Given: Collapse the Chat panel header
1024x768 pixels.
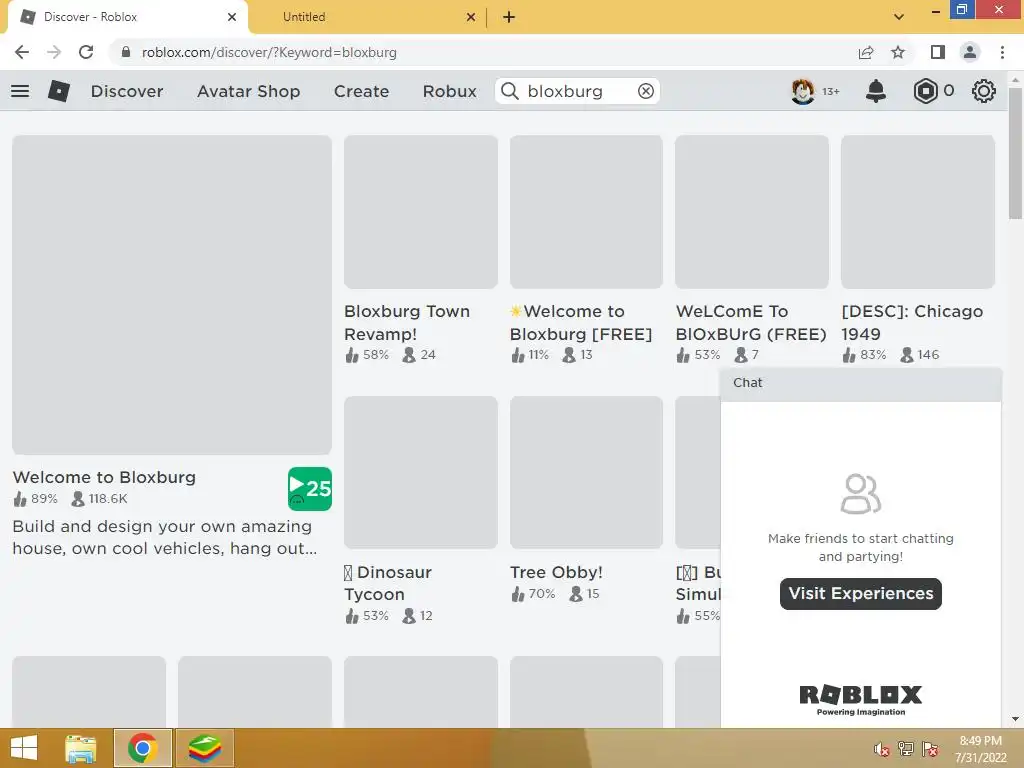Looking at the screenshot, I should [861, 383].
